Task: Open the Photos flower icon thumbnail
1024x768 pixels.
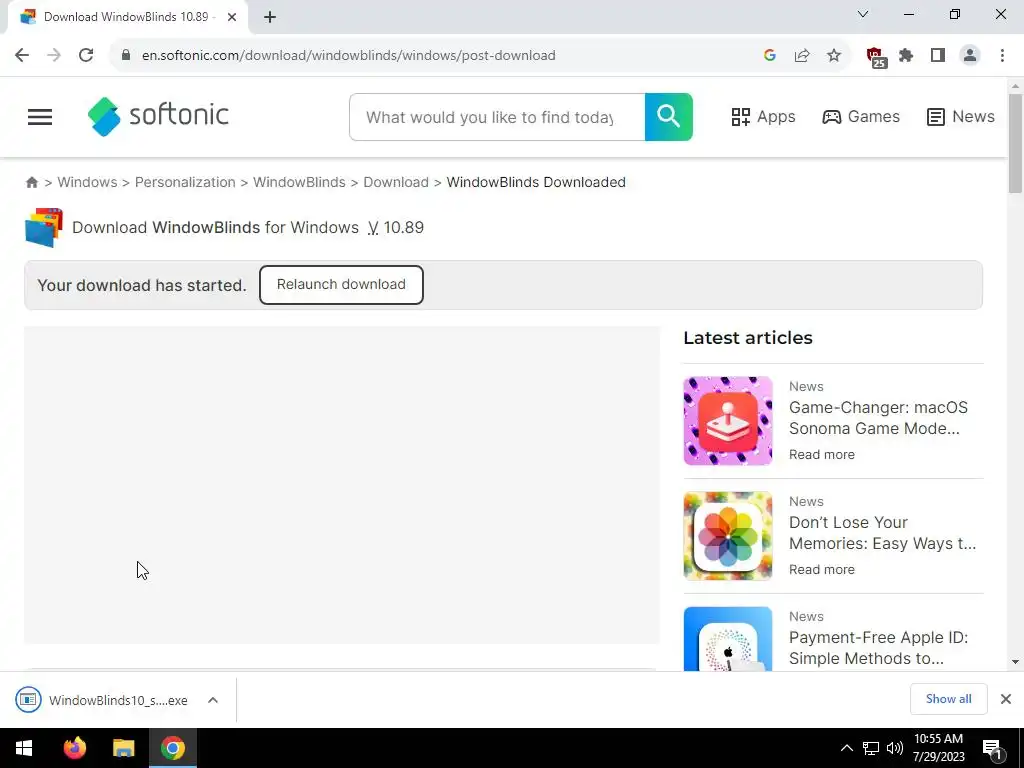Action: (x=728, y=536)
